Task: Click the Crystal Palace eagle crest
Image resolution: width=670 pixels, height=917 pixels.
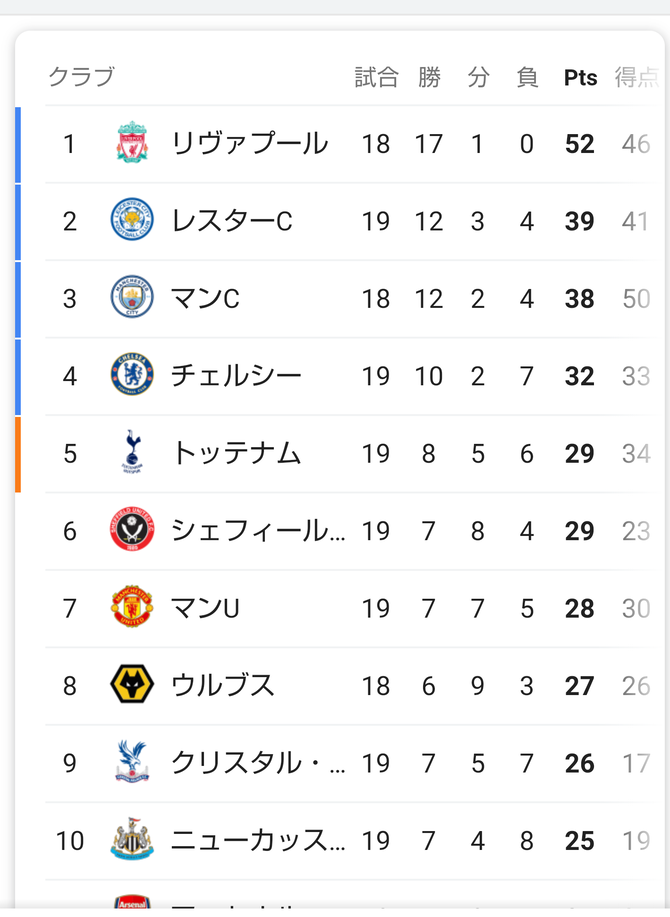Action: (x=132, y=761)
